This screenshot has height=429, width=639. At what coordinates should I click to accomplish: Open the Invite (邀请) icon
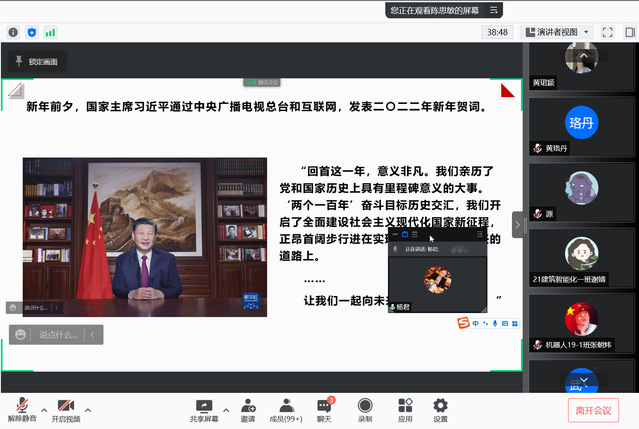coord(247,410)
